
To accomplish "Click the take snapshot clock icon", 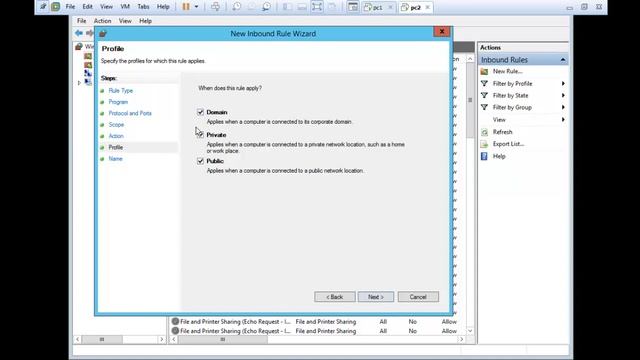I will coord(236,7).
